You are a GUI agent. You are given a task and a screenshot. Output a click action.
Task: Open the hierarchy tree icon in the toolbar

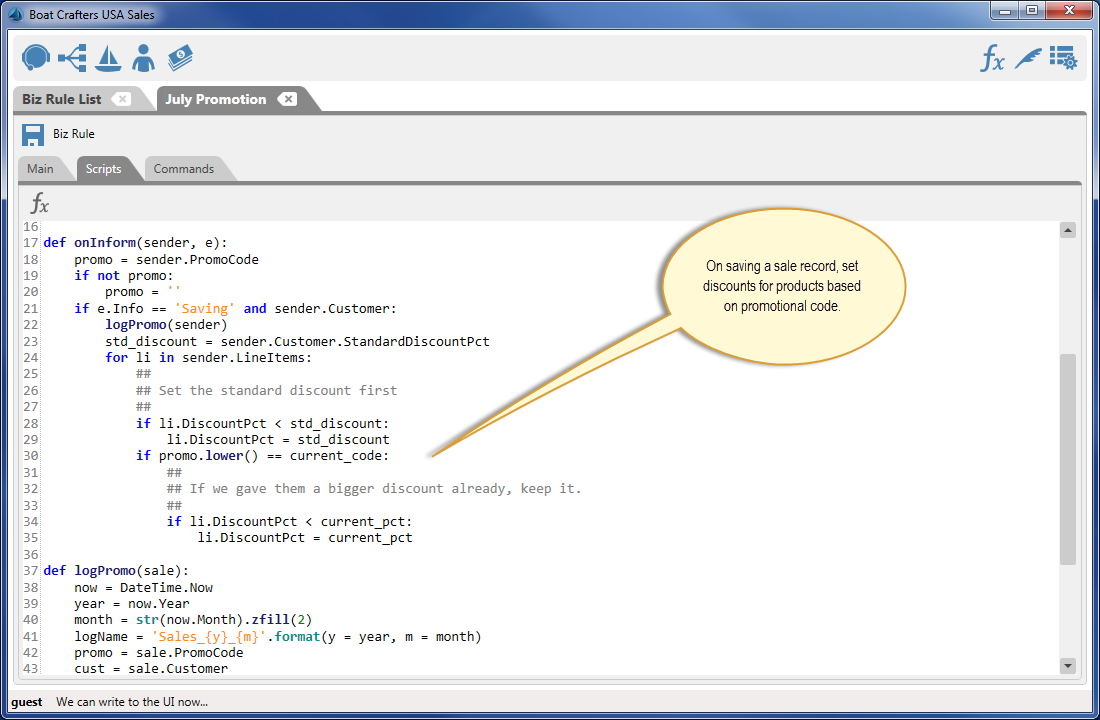click(x=72, y=58)
